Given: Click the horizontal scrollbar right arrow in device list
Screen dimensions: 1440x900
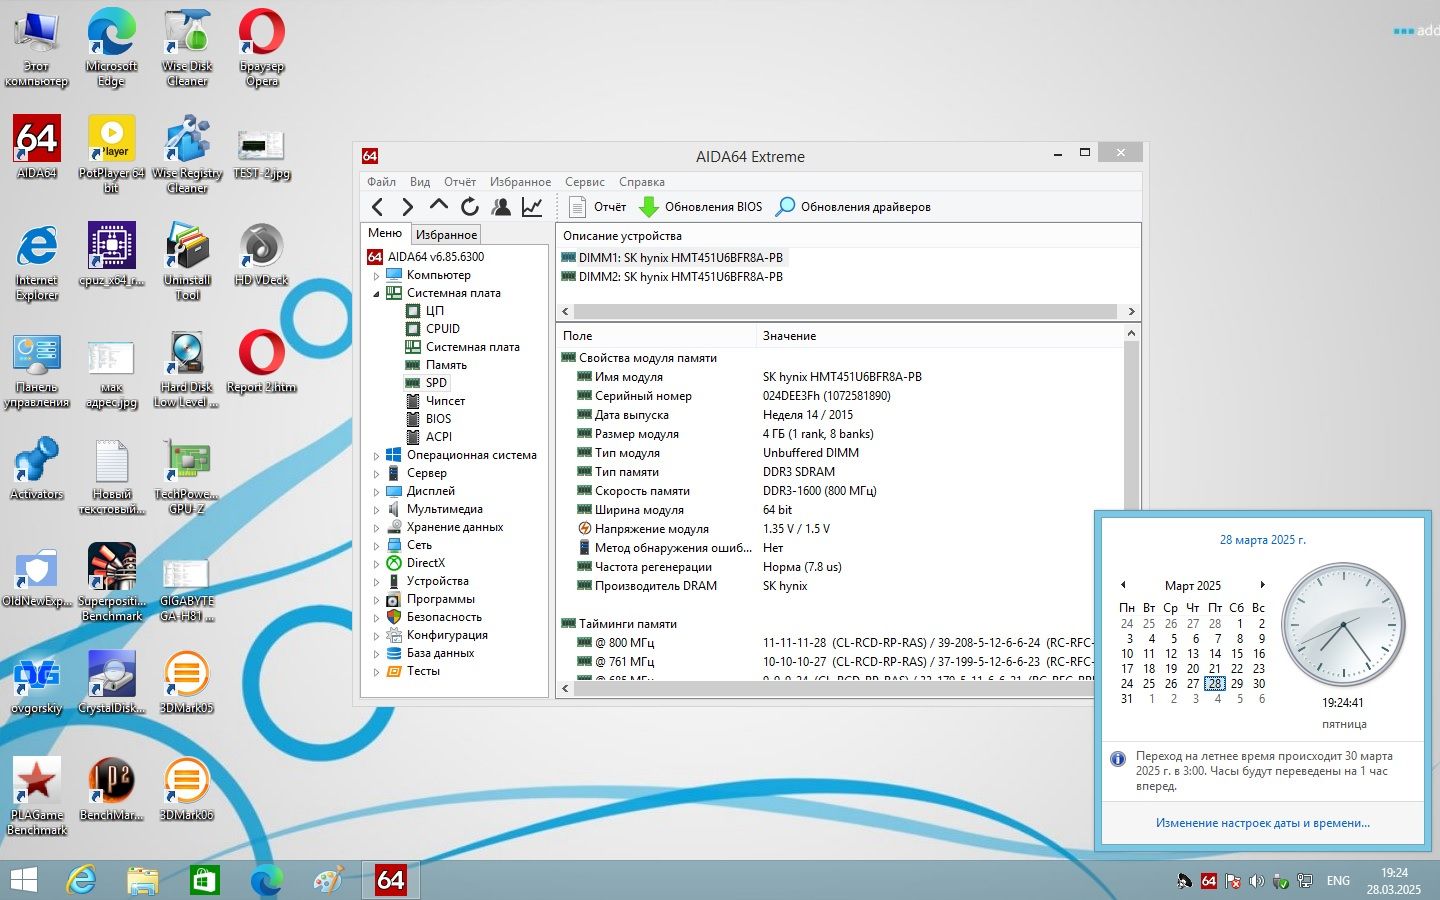Looking at the screenshot, I should [1131, 311].
